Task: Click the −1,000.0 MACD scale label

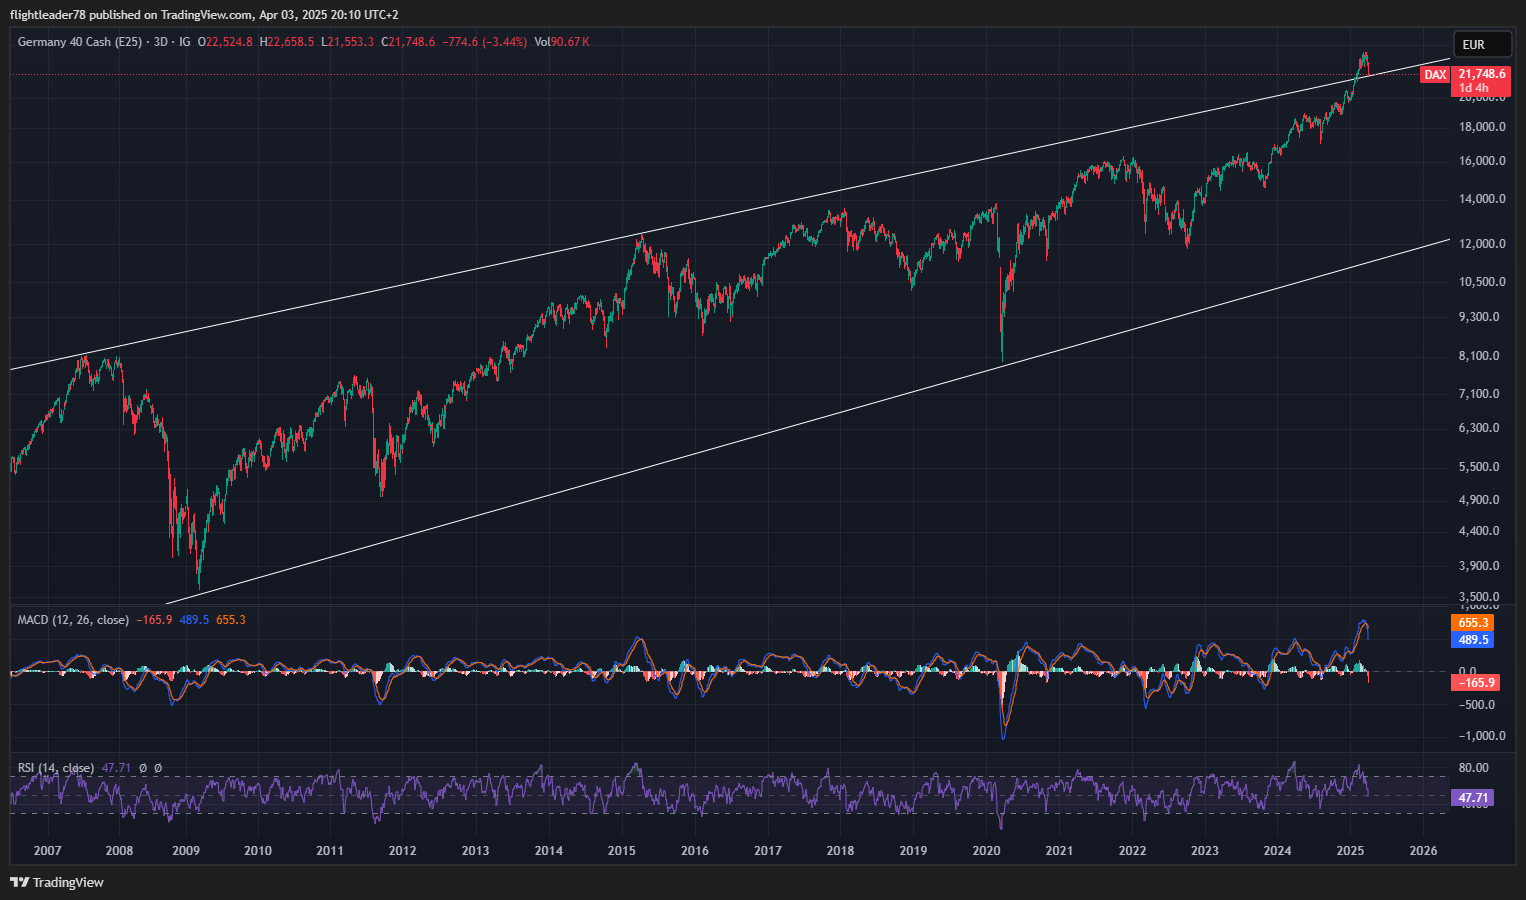Action: [1480, 736]
